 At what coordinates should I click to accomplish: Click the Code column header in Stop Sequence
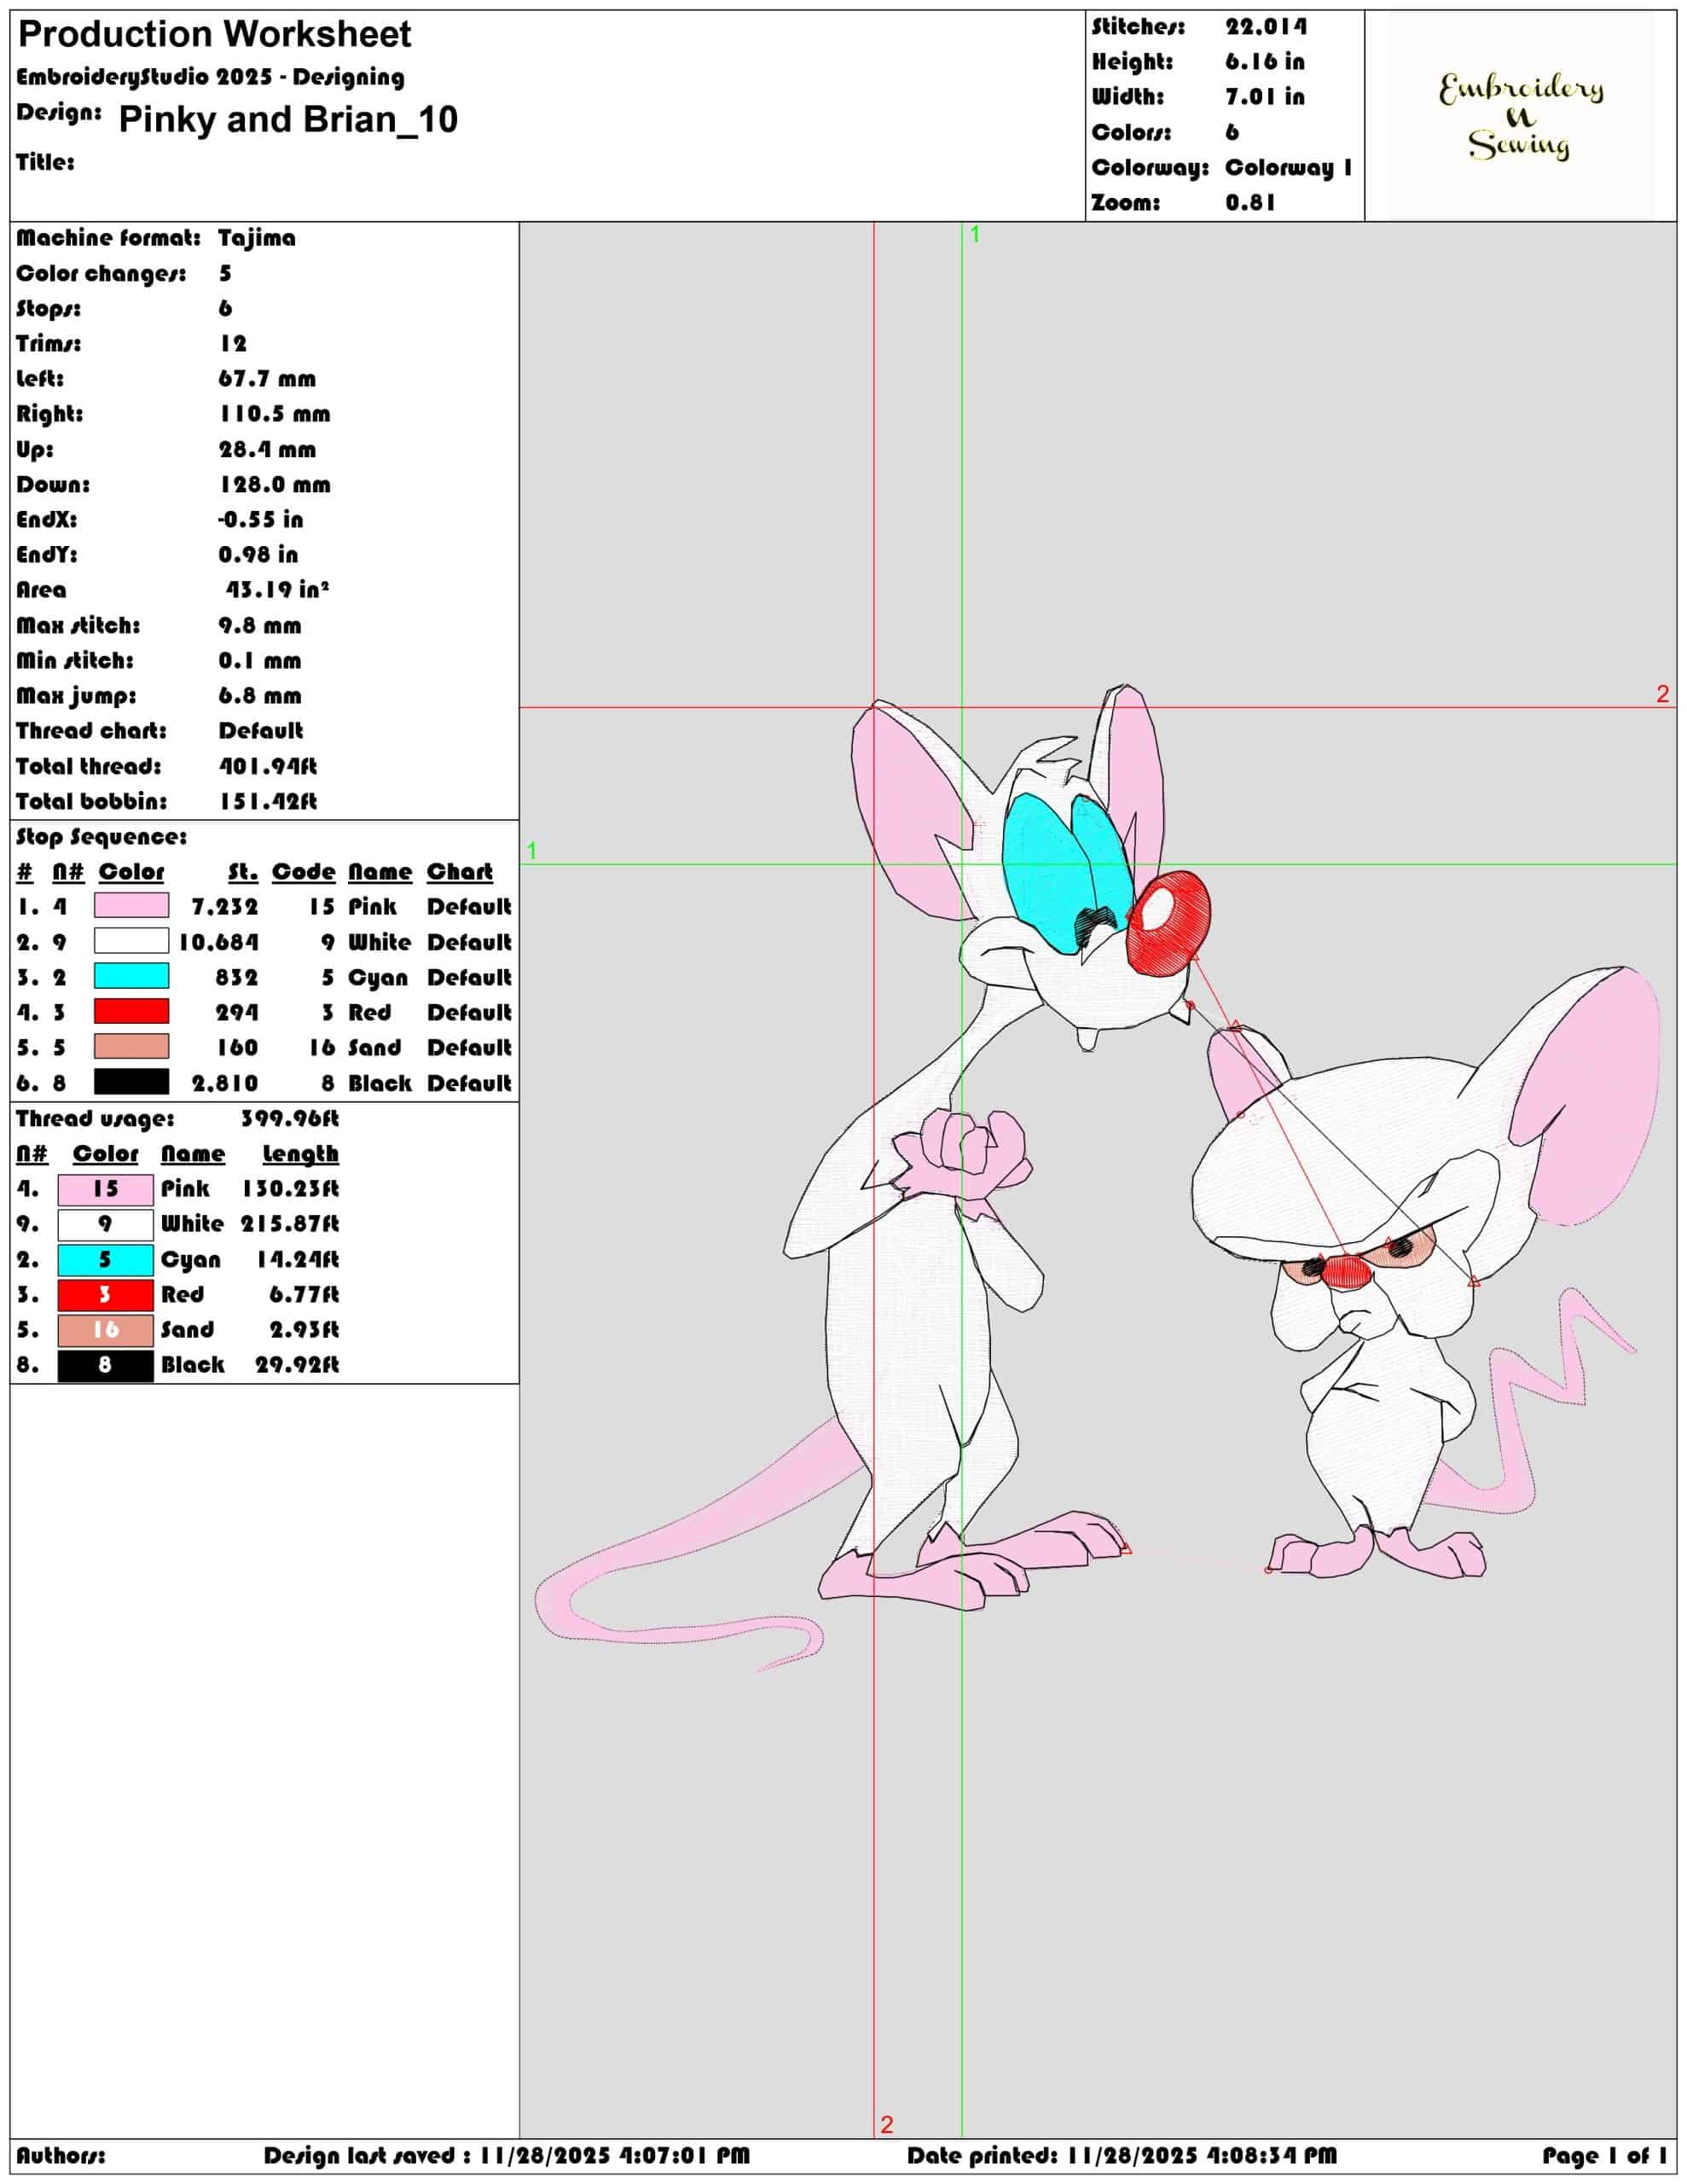point(303,872)
